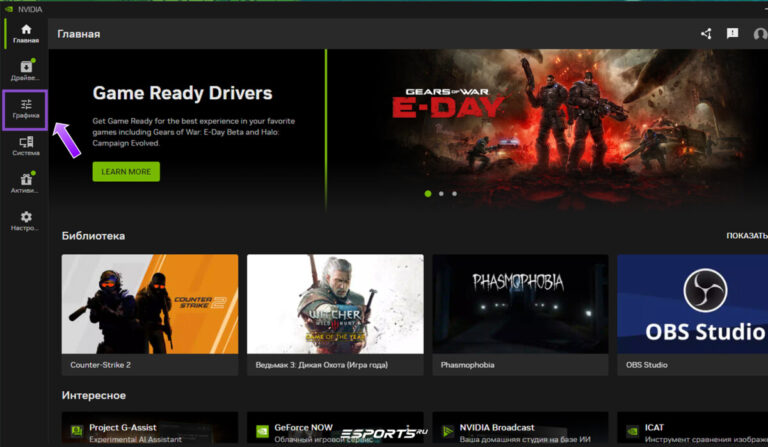Screen dimensions: 768x447
Task: Click the NVIDIA logo in title bar
Action: [9, 9]
